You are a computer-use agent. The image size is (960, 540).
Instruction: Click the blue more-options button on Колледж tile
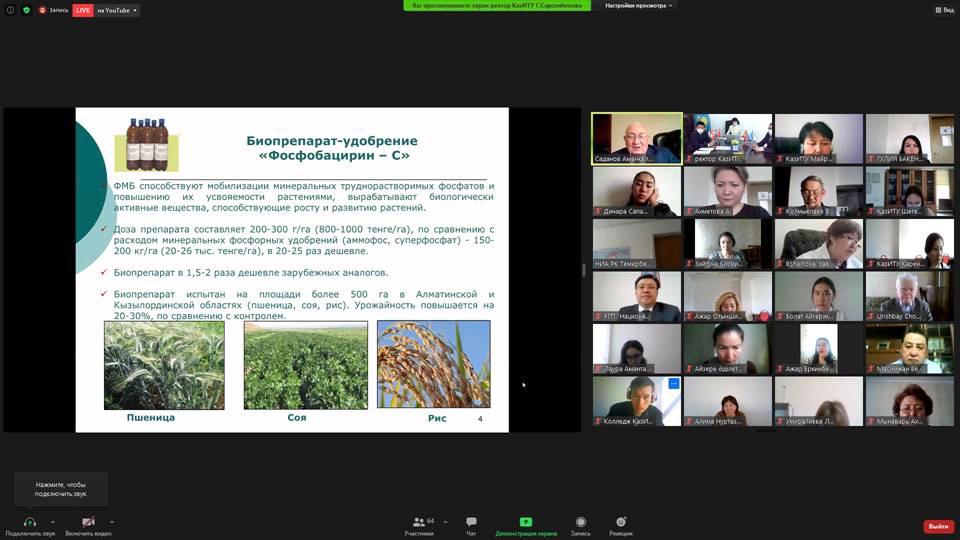click(x=674, y=384)
